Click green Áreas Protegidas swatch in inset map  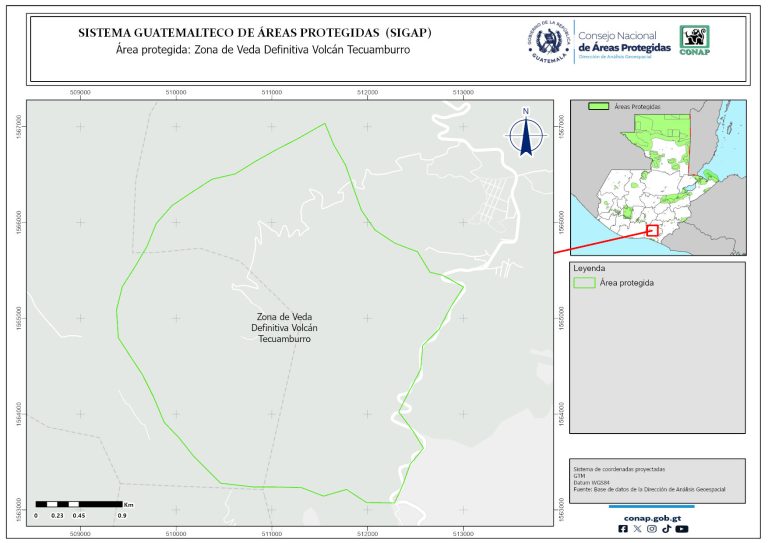[x=598, y=105]
